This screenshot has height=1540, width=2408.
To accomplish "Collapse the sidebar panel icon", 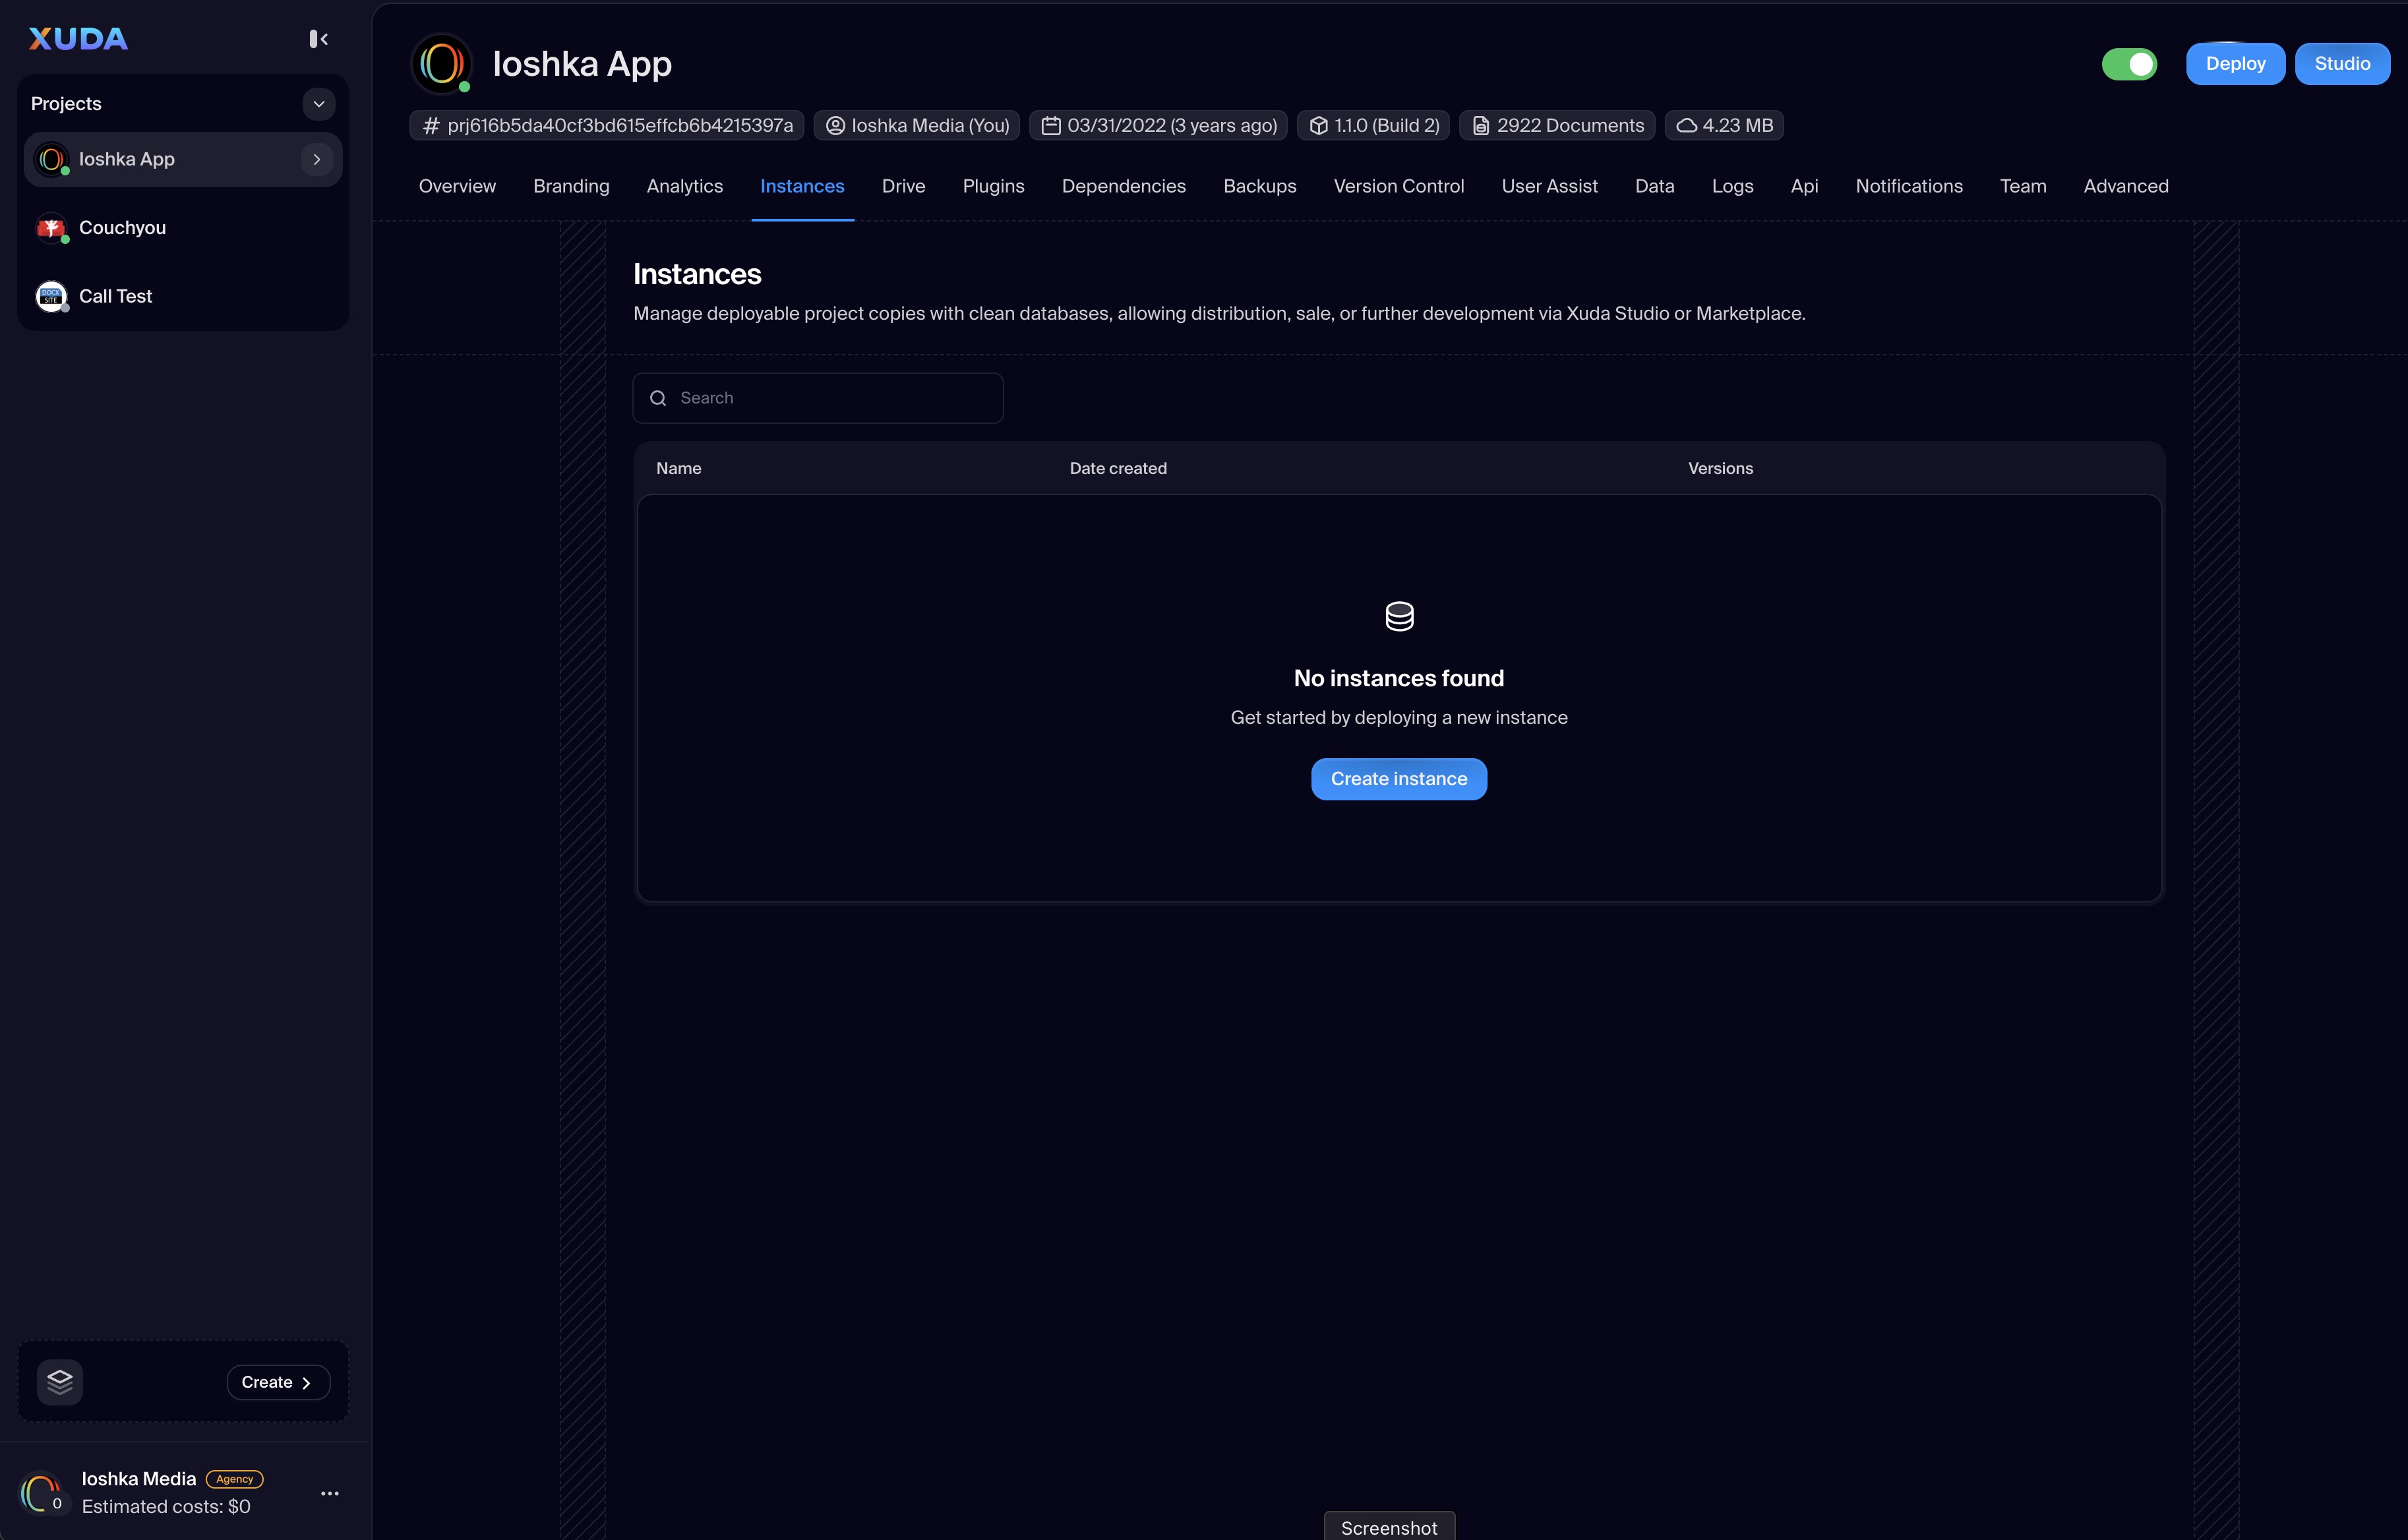I will click(x=318, y=39).
